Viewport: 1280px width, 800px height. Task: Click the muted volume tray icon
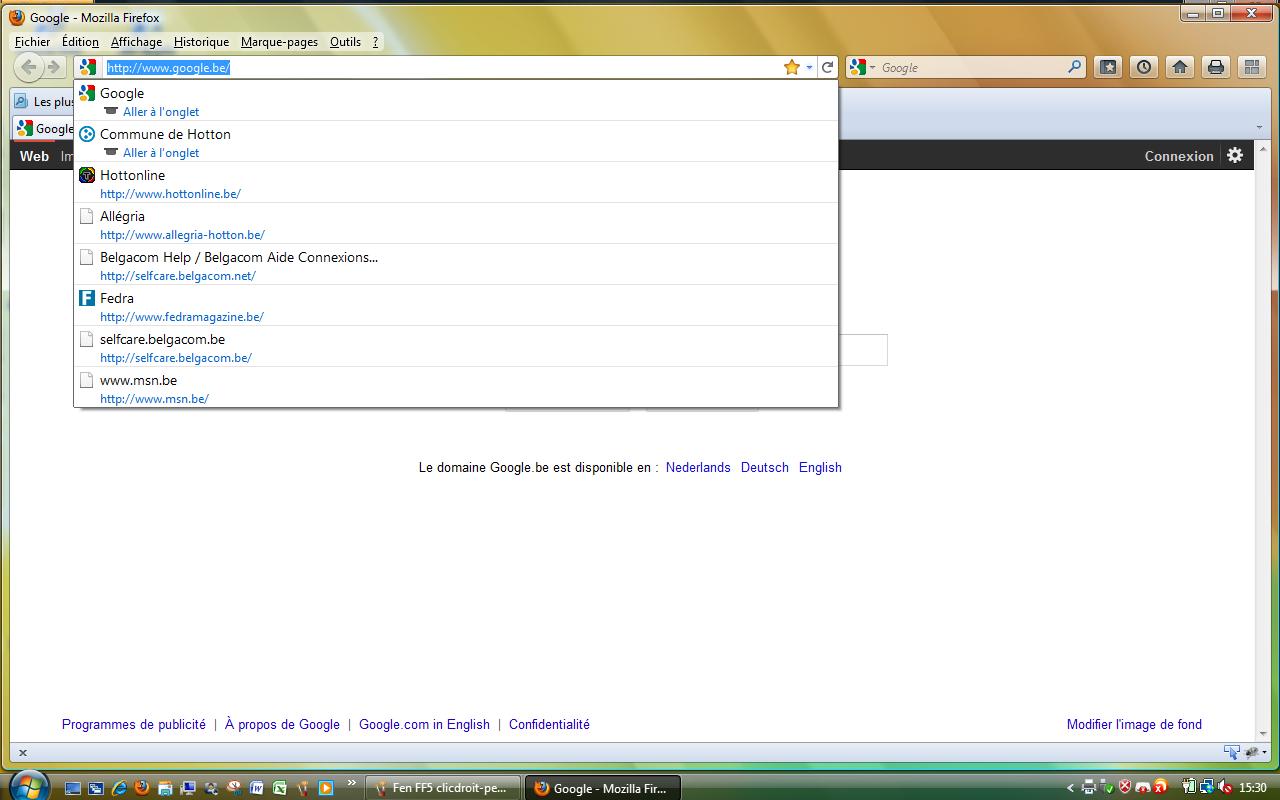(x=1226, y=787)
